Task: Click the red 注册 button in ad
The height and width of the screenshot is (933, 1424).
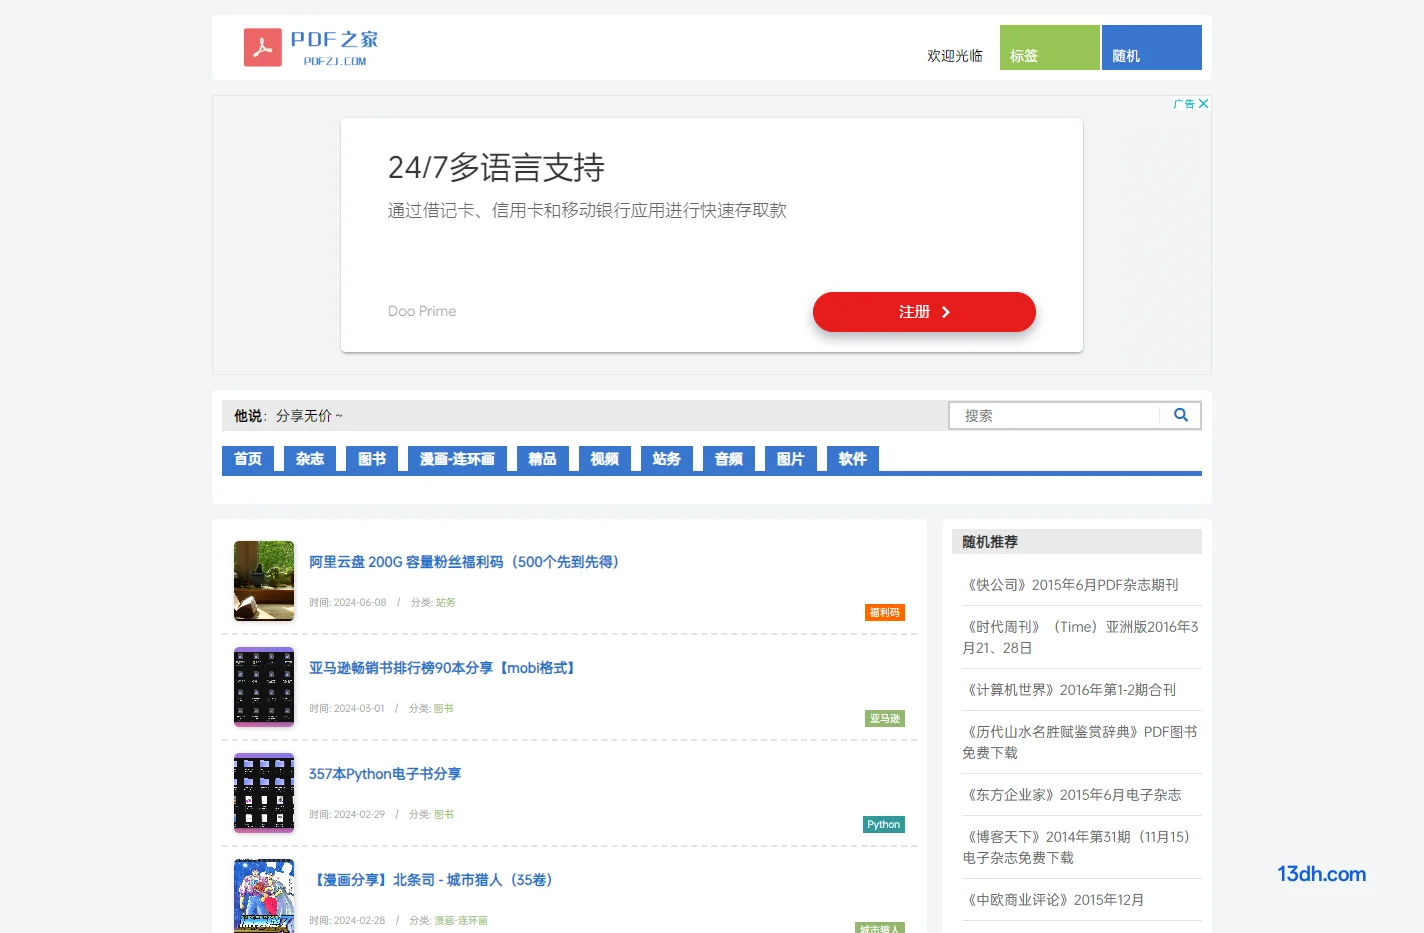Action: (924, 312)
